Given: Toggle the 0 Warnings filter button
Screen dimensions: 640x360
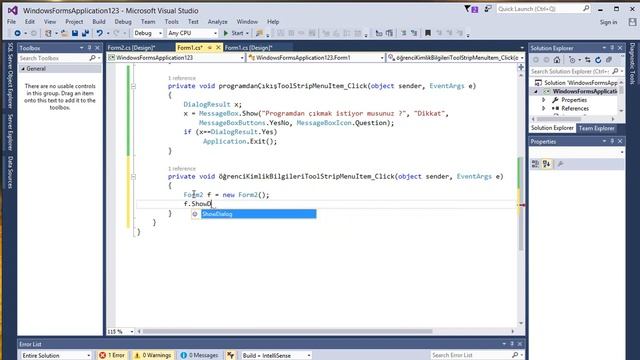Looking at the screenshot, I should pos(153,356).
